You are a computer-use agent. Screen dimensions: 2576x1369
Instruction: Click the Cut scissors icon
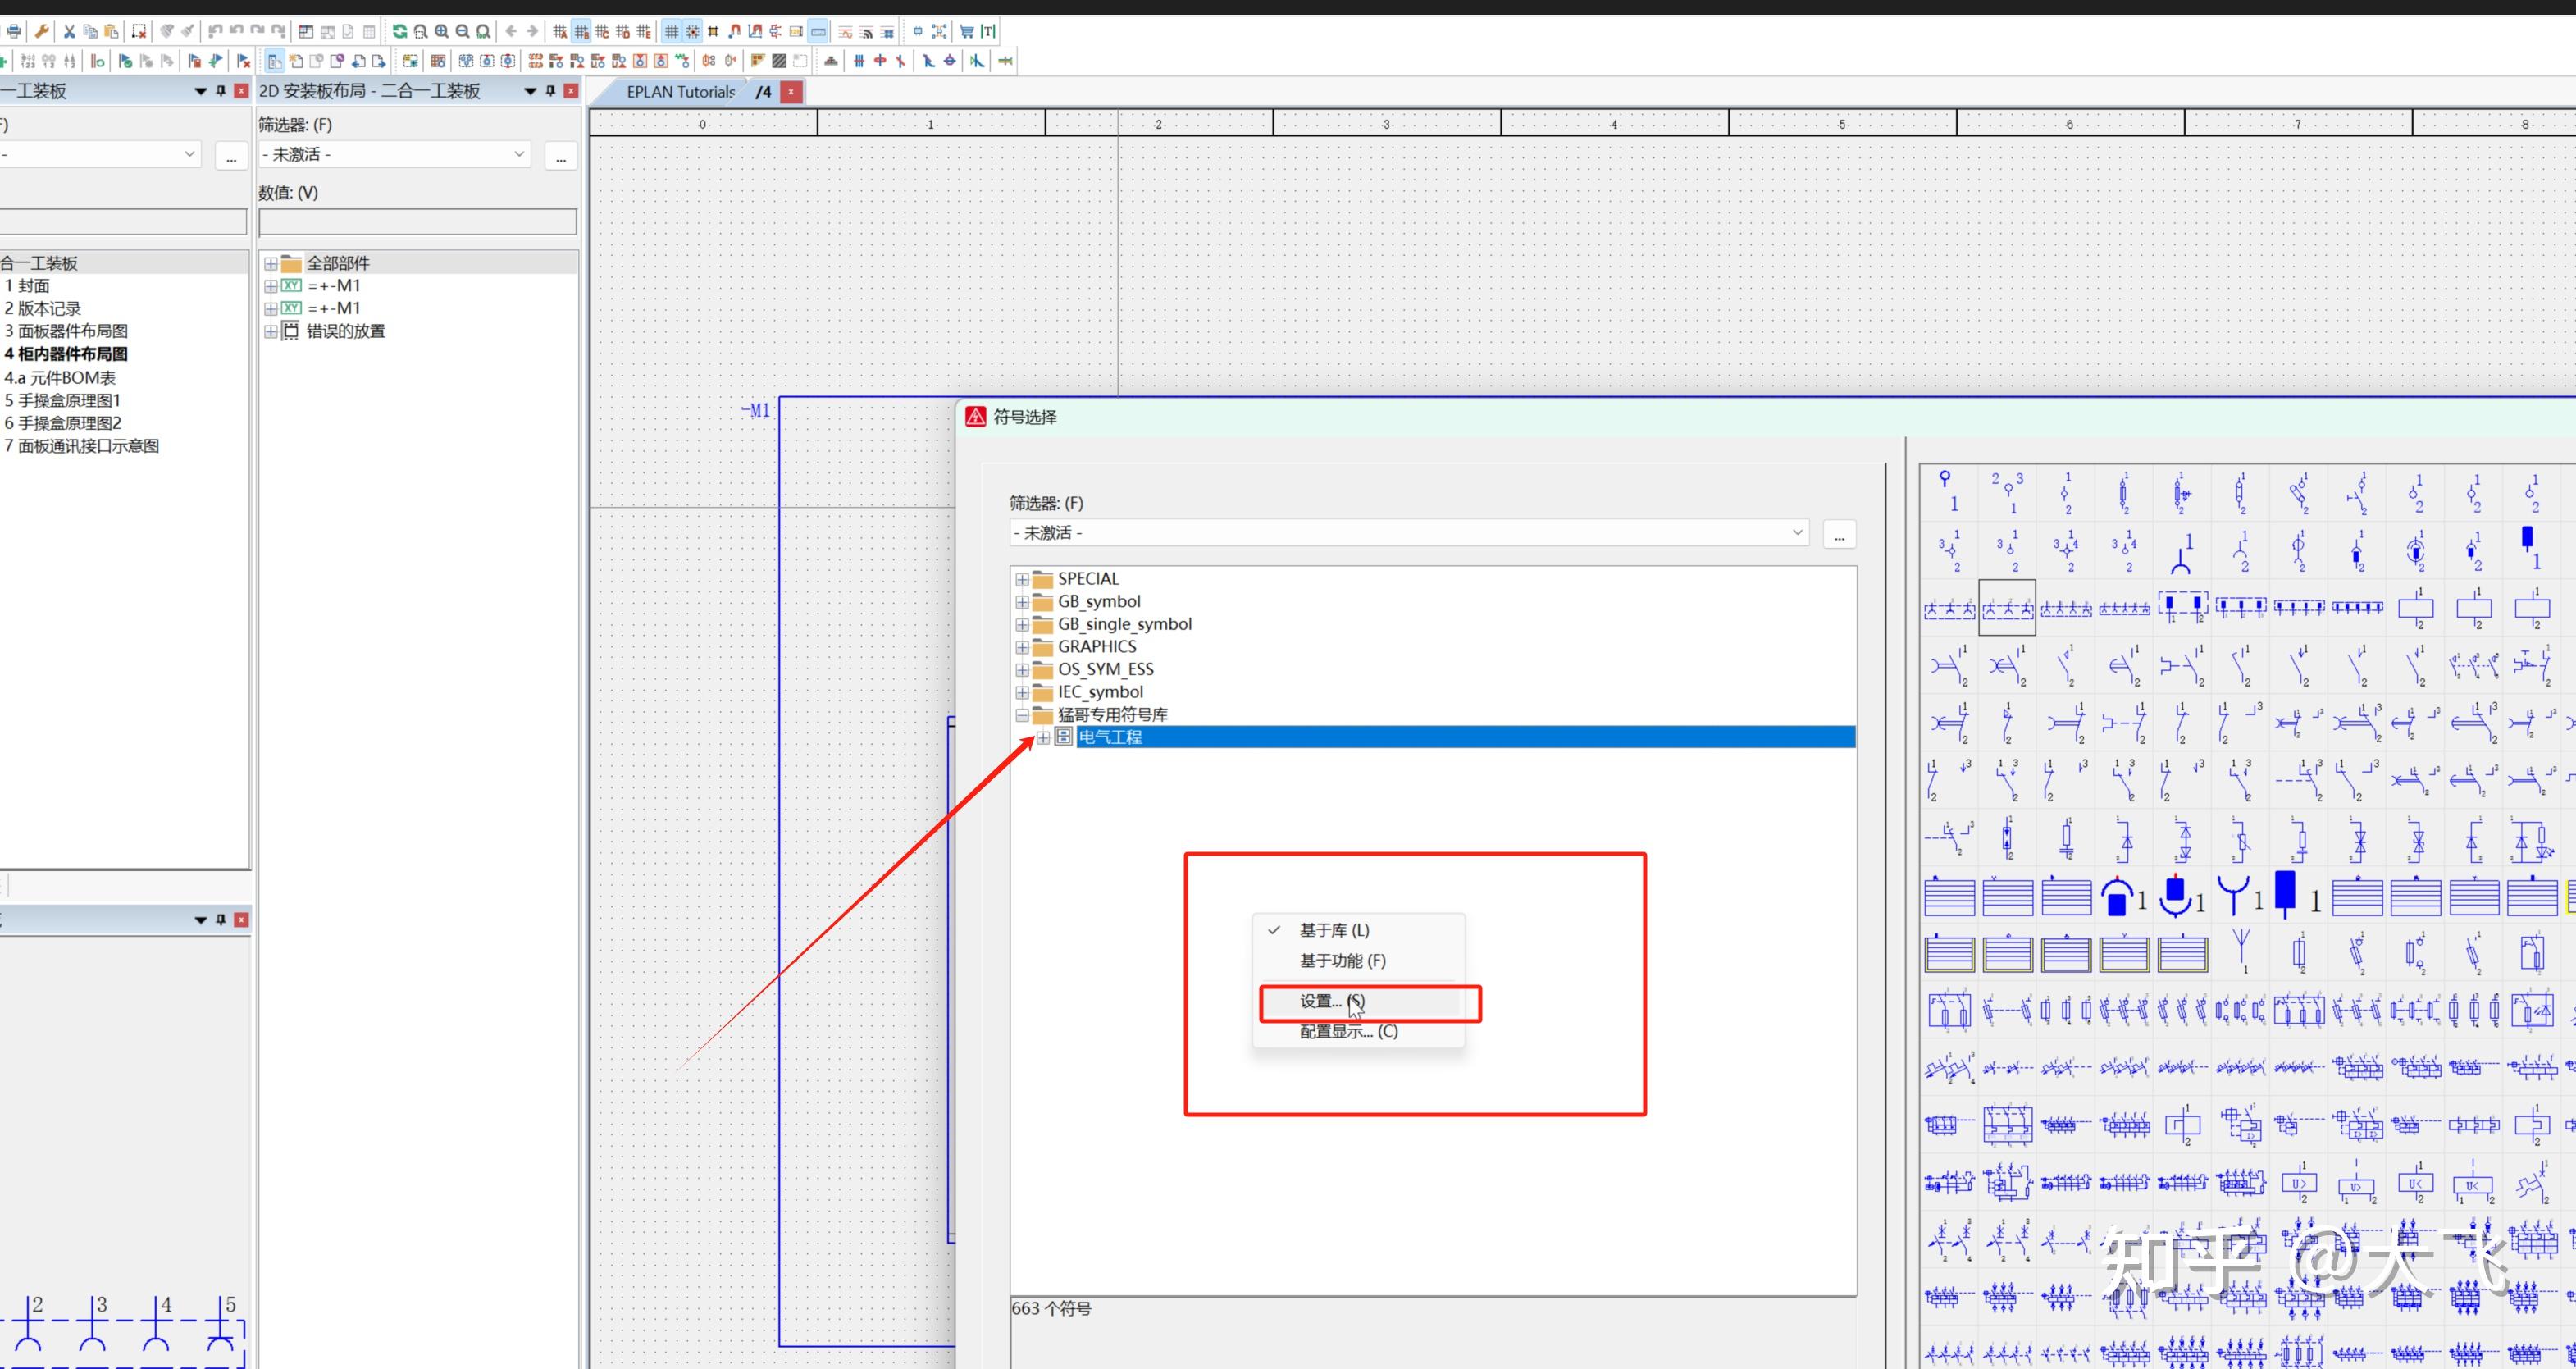69,32
